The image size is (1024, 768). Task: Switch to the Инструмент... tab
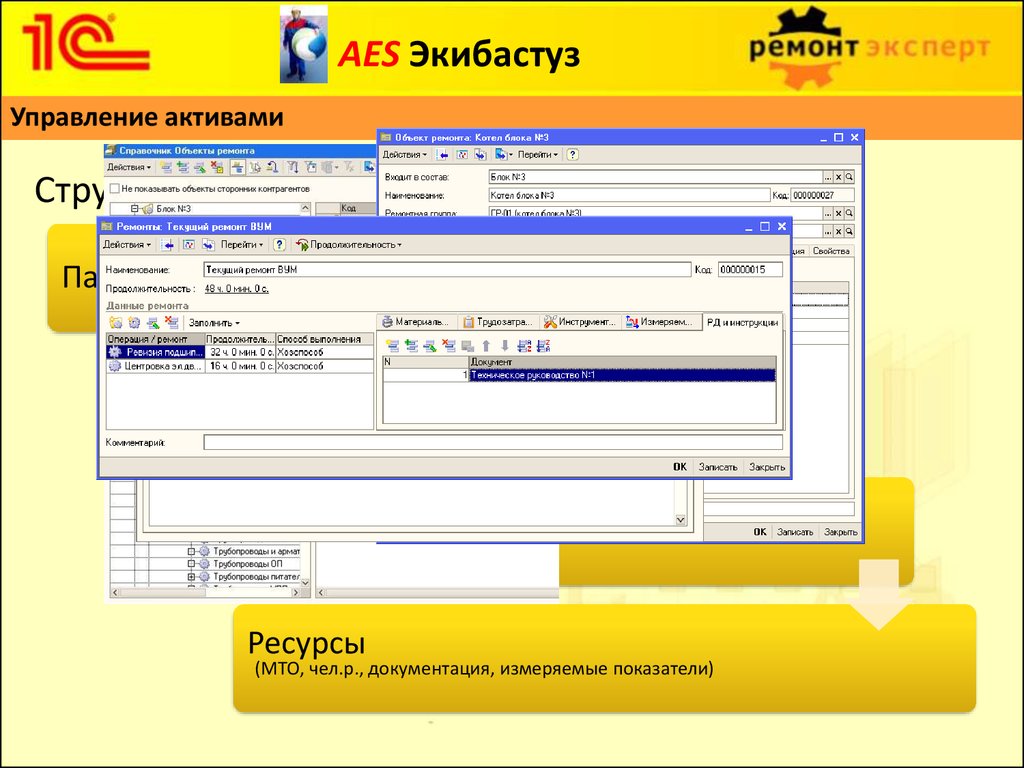coord(580,322)
